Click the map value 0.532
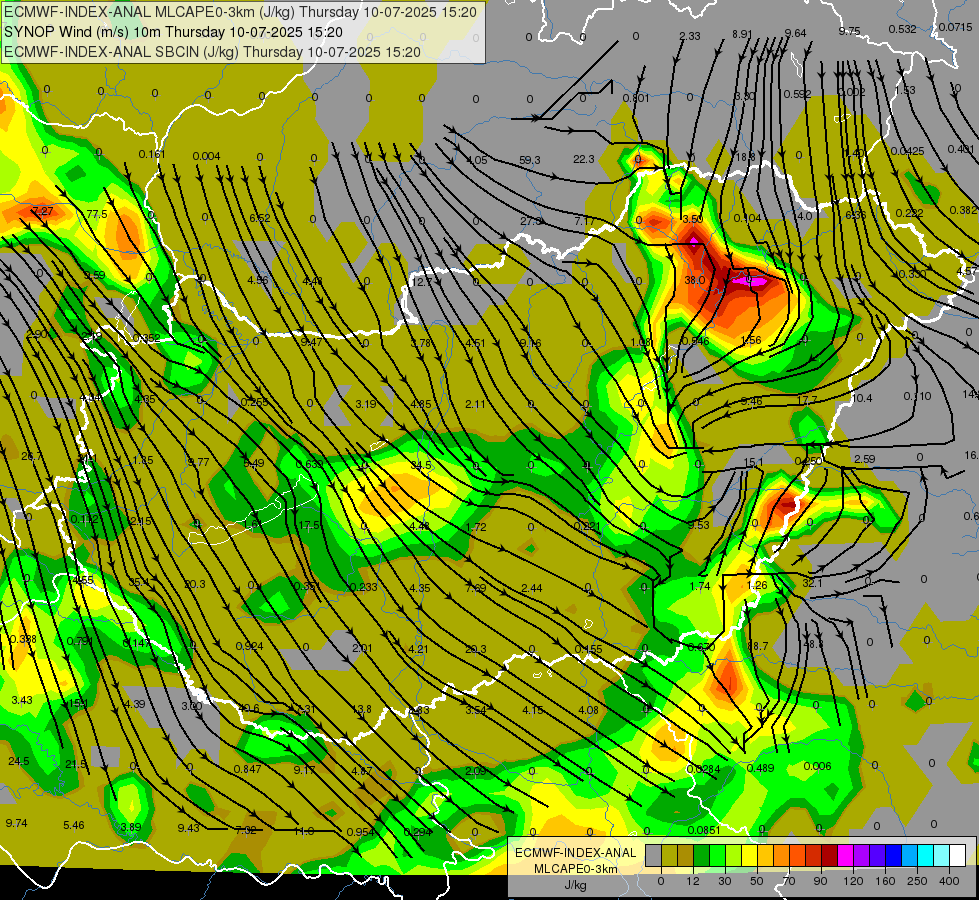Image resolution: width=979 pixels, height=900 pixels. [902, 29]
